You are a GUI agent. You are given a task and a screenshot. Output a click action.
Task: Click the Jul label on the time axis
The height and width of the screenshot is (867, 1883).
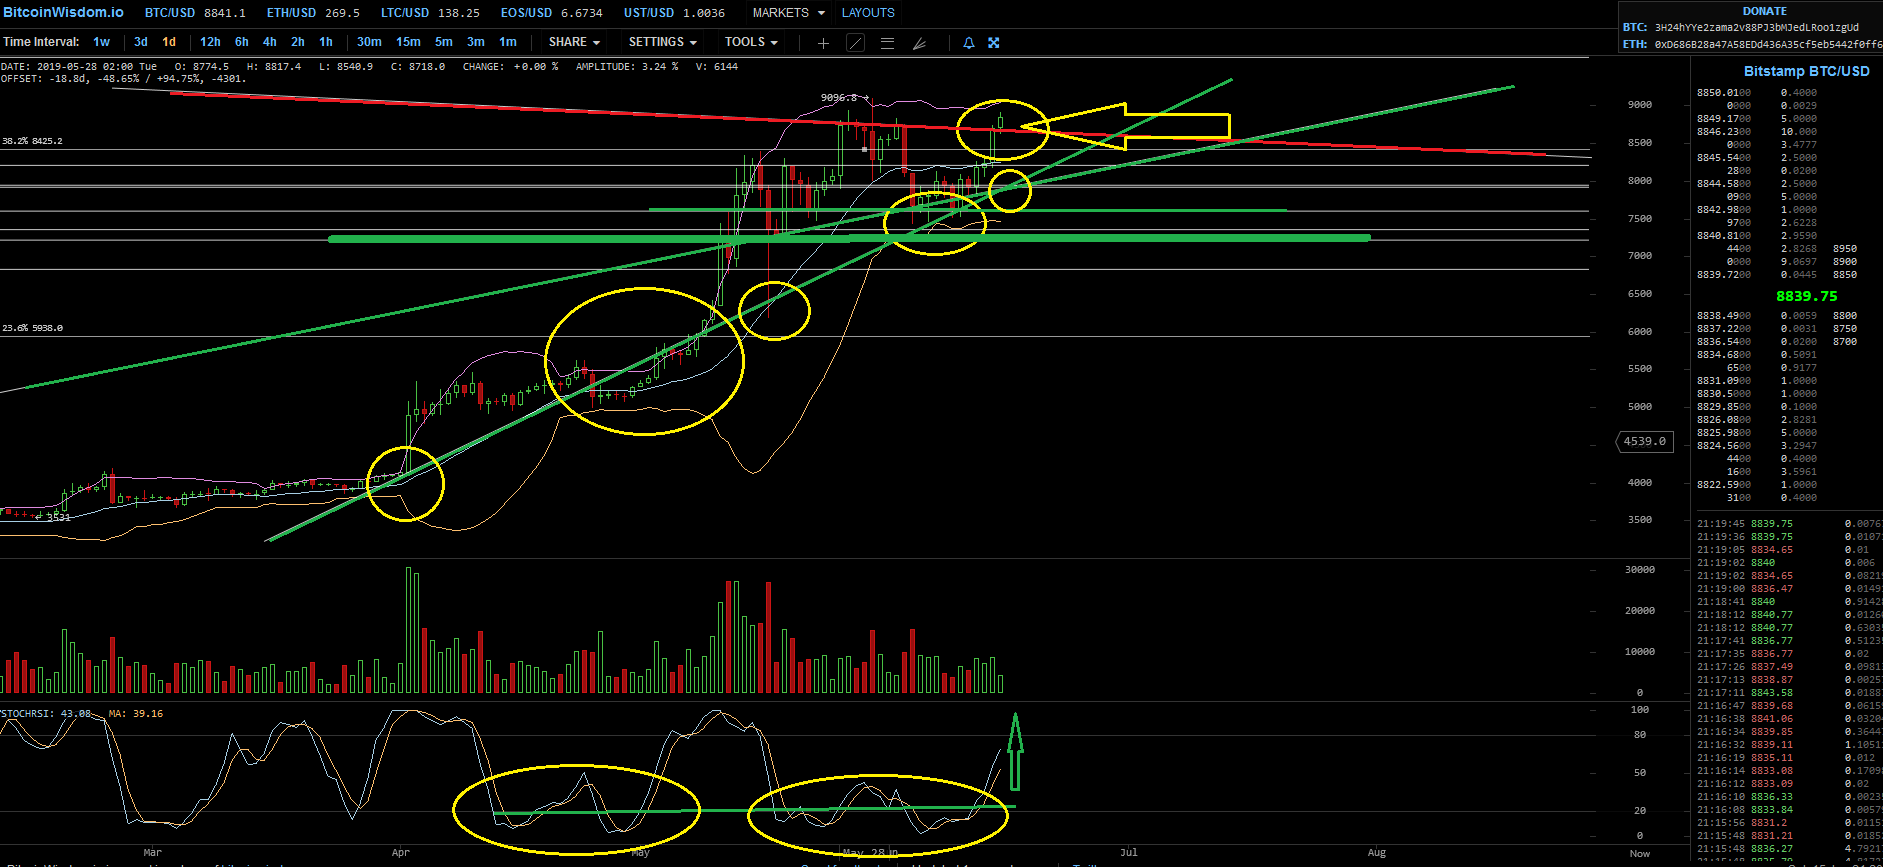tap(1129, 853)
